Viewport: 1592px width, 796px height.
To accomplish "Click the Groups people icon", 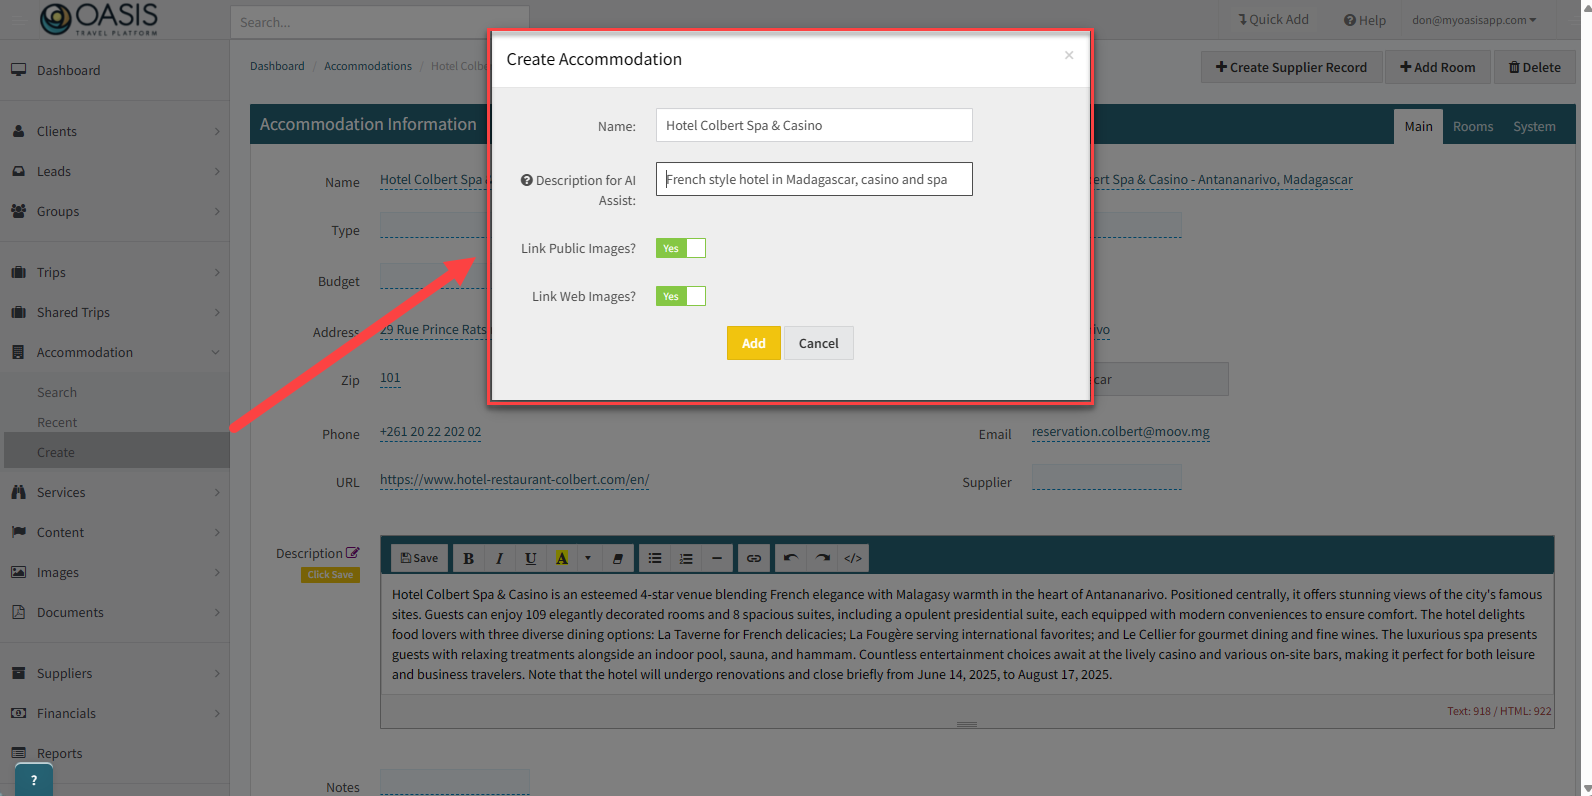I will 18,211.
